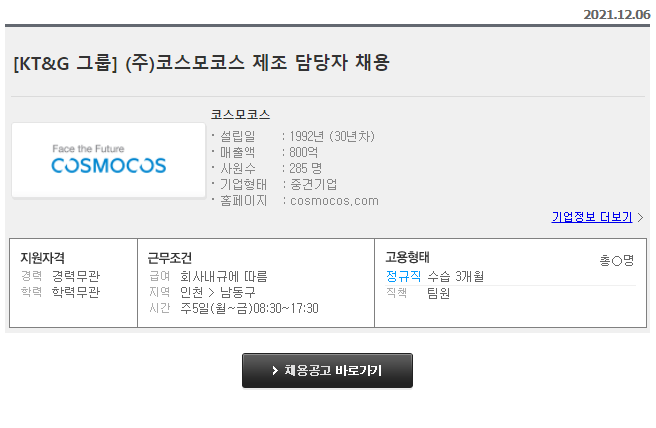Click the 정규직 employment type label
The width and height of the screenshot is (656, 428).
(403, 276)
